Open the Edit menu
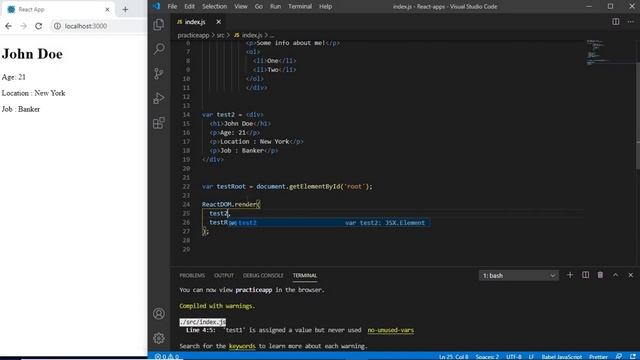Screen dimensions: 640x360 tap(189, 7)
